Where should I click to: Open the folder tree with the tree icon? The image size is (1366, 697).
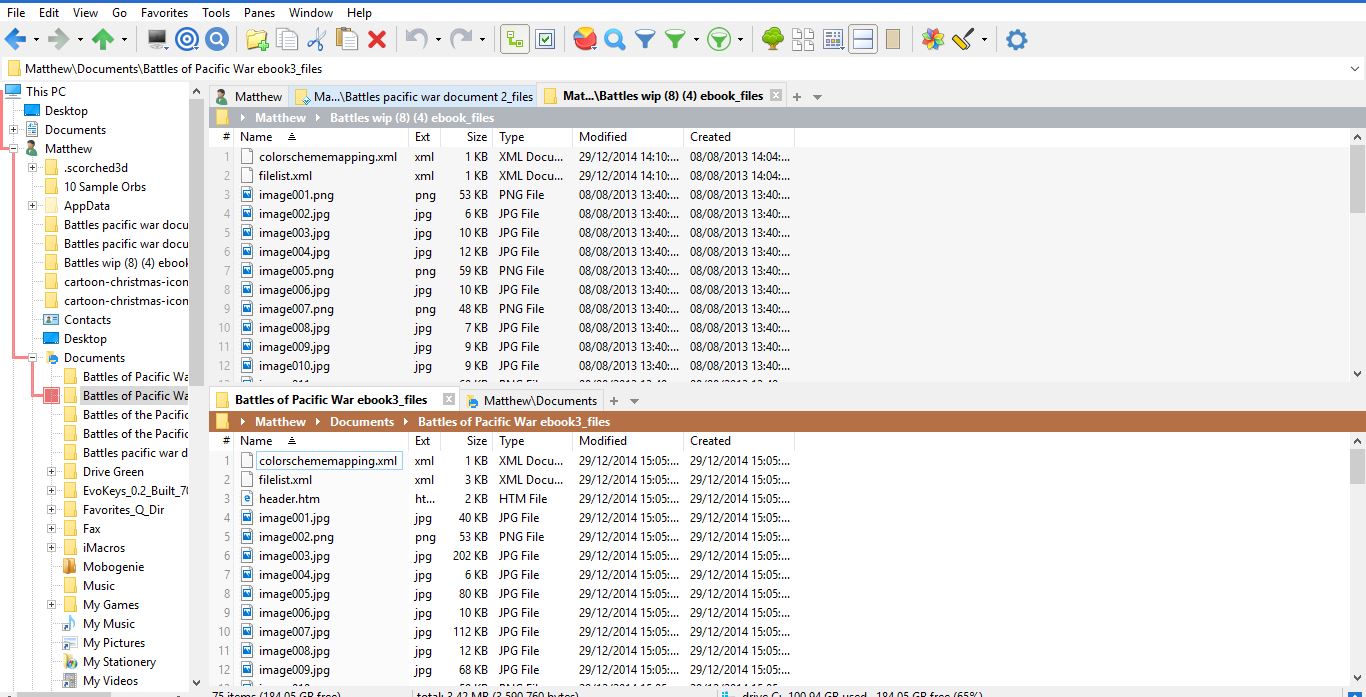[x=773, y=39]
